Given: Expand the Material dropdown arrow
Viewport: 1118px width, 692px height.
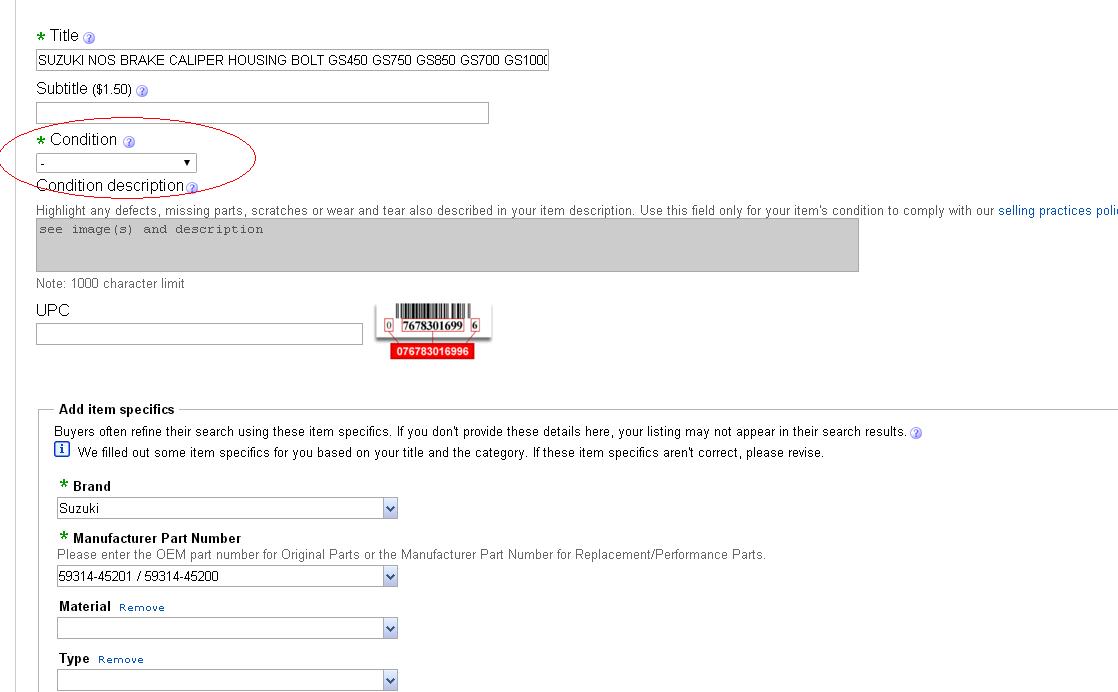Looking at the screenshot, I should [x=390, y=629].
